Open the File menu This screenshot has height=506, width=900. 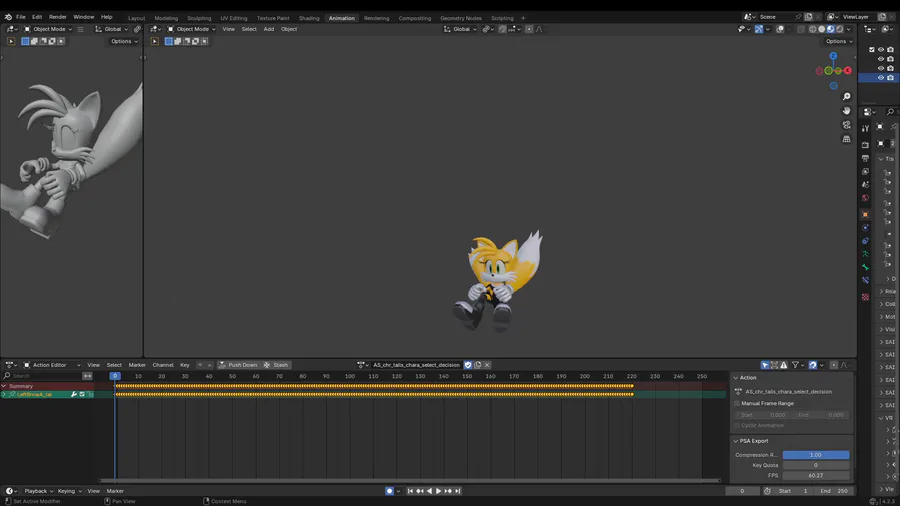pos(21,17)
